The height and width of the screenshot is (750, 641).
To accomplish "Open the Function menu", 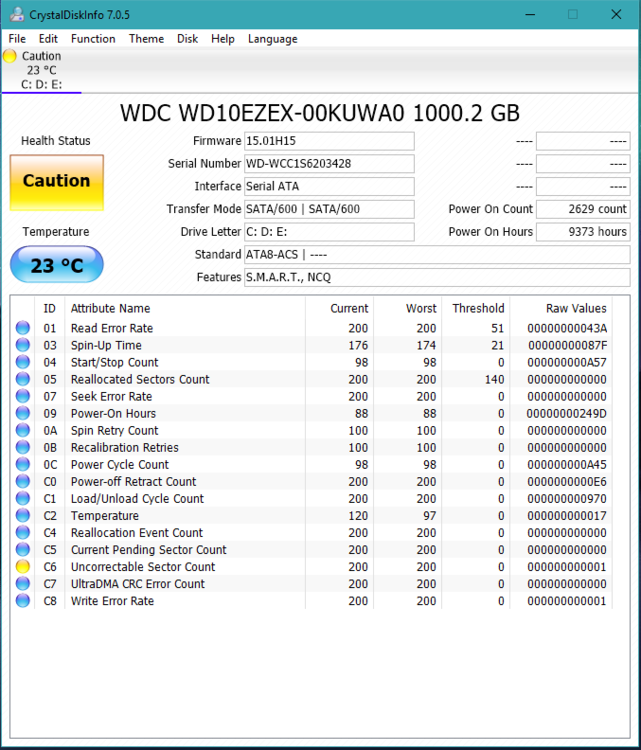I will (x=93, y=39).
